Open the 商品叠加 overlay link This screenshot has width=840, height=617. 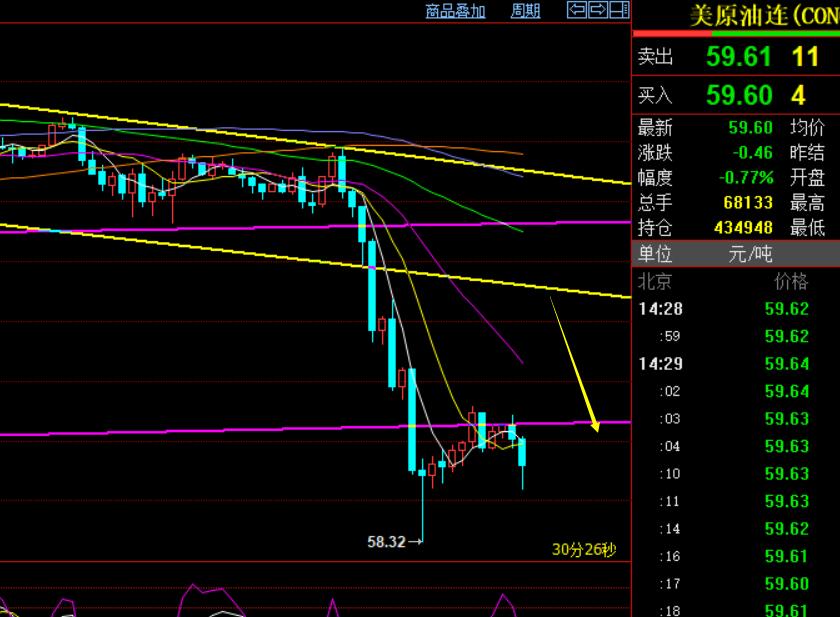(x=455, y=11)
